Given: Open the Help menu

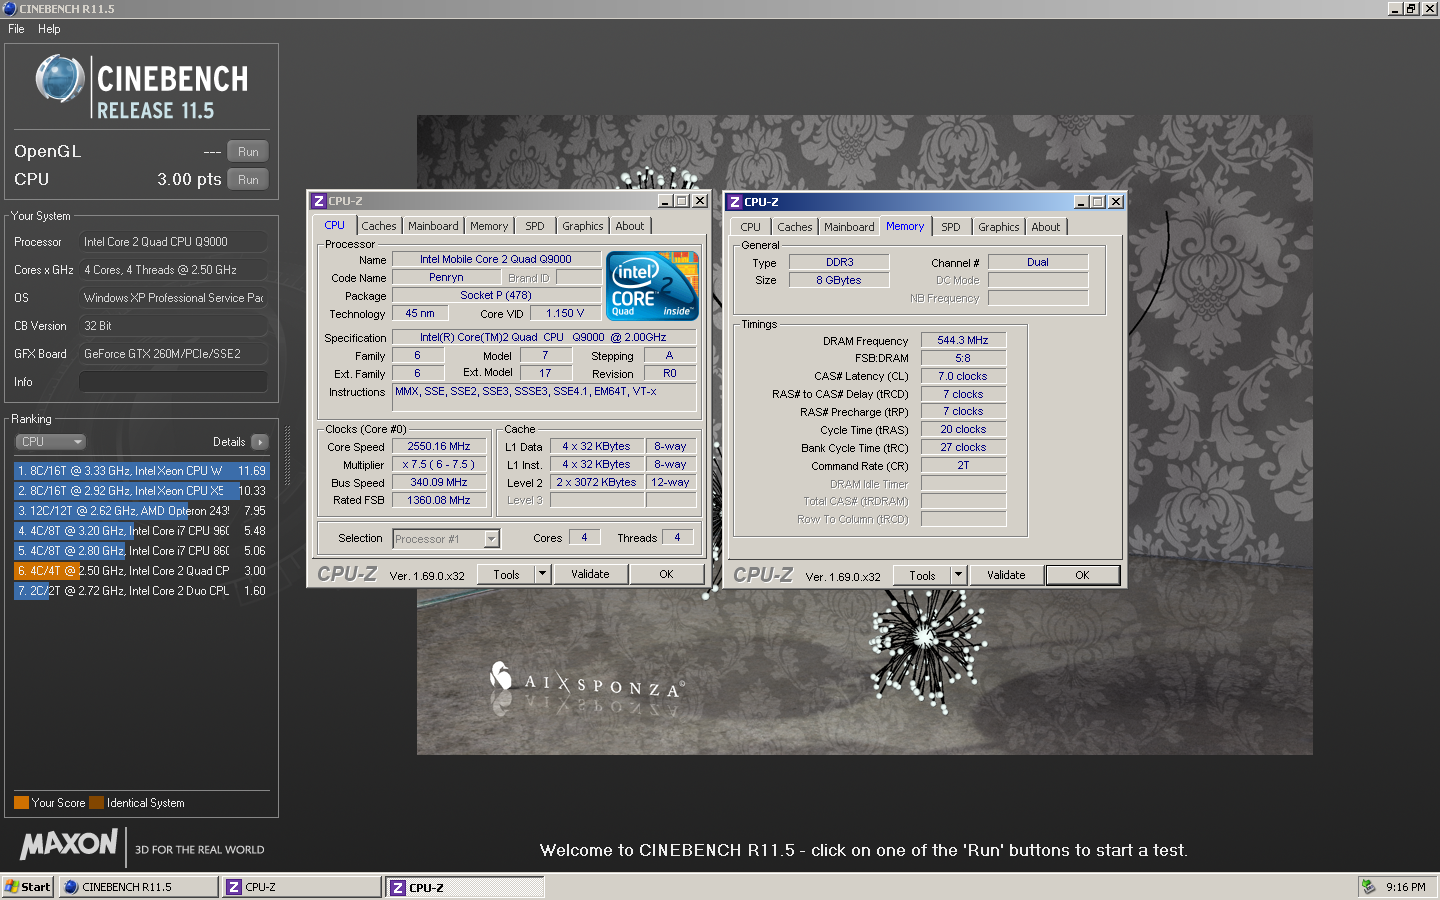Looking at the screenshot, I should point(49,29).
